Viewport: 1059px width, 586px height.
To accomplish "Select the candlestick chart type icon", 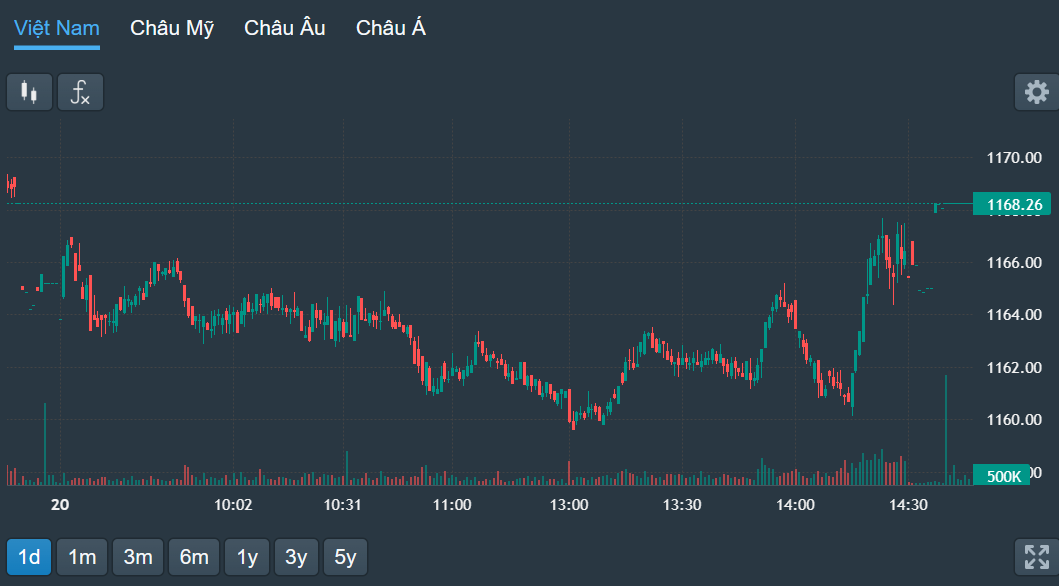I will pyautogui.click(x=28, y=91).
